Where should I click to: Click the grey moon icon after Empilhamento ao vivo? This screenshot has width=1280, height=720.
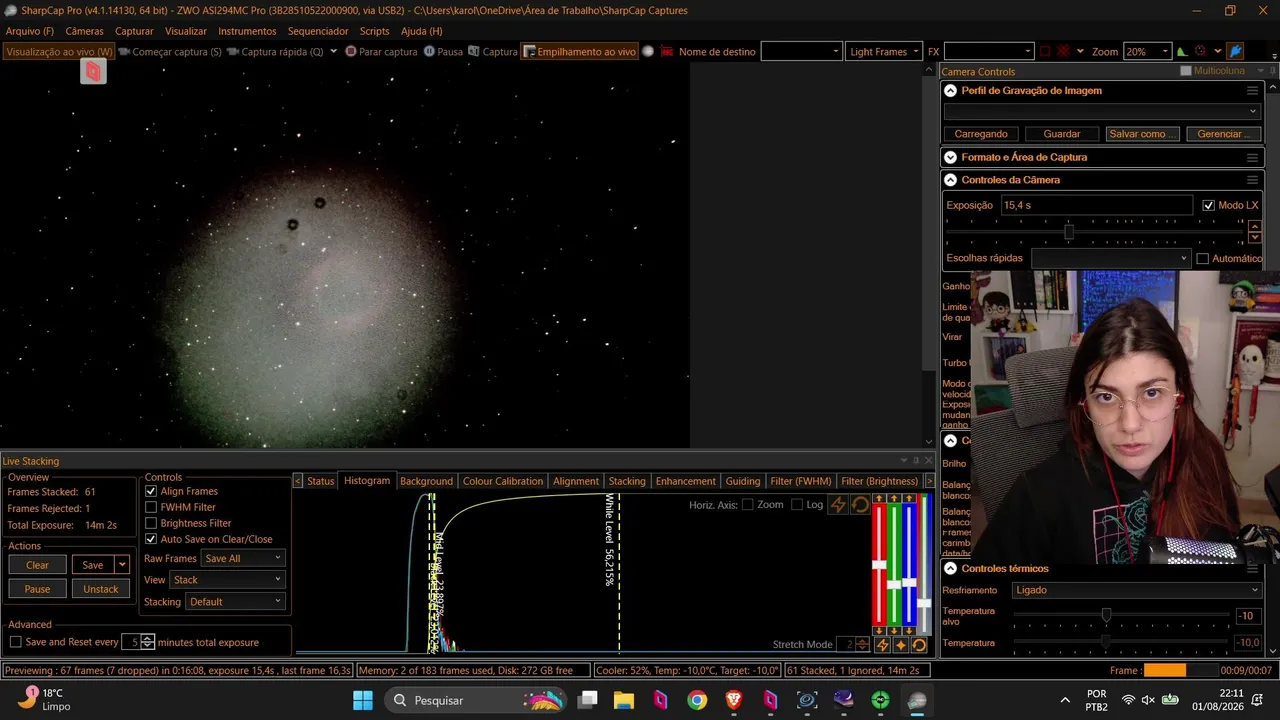coord(648,51)
